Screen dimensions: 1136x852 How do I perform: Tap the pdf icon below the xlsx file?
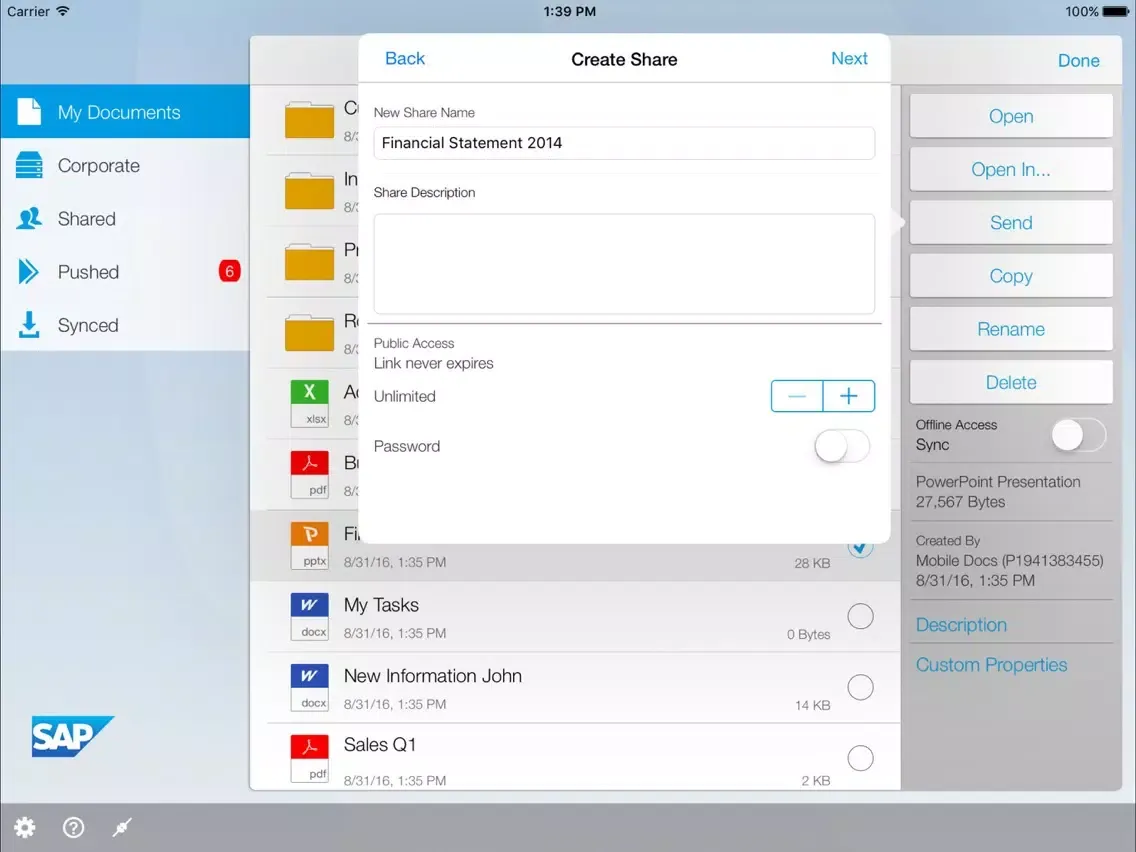click(309, 475)
